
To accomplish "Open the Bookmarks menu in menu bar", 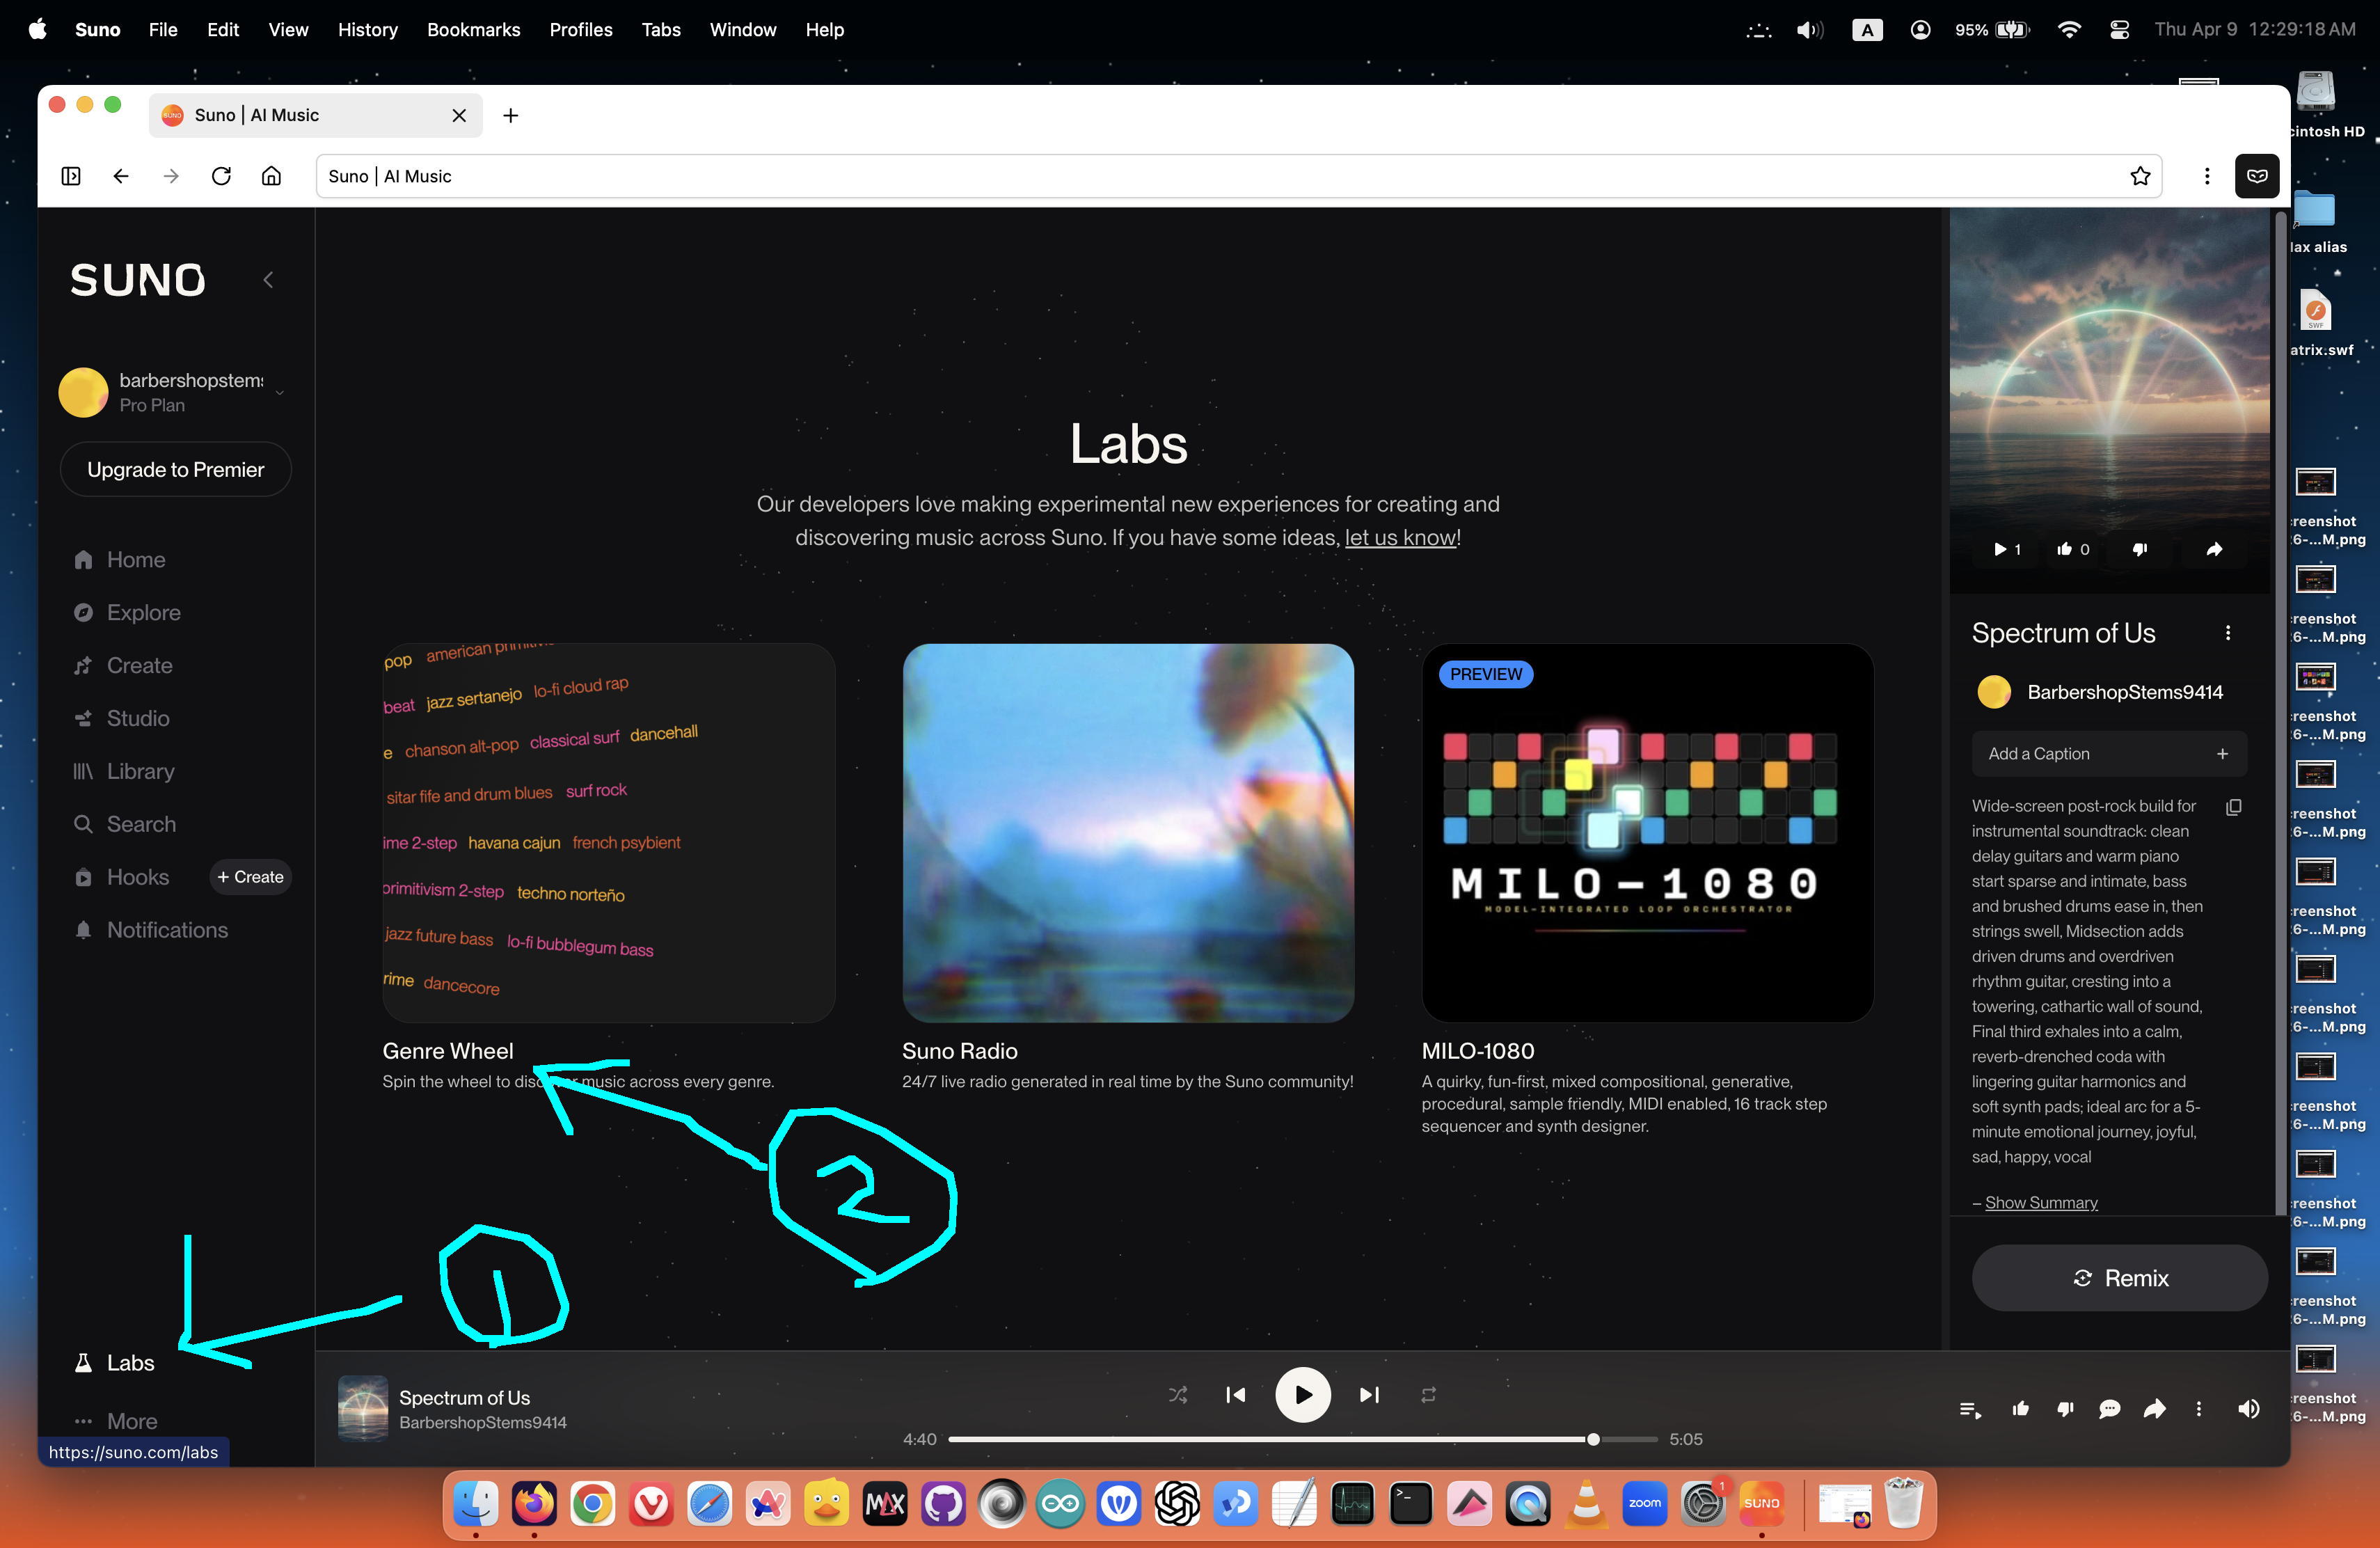I will click(x=473, y=30).
